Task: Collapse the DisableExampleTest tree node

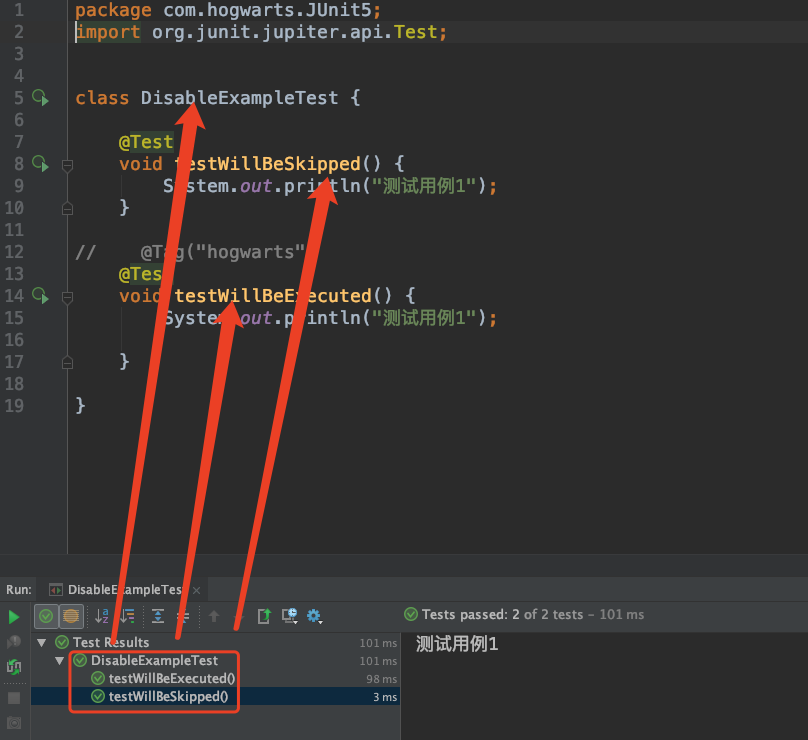Action: coord(59,661)
